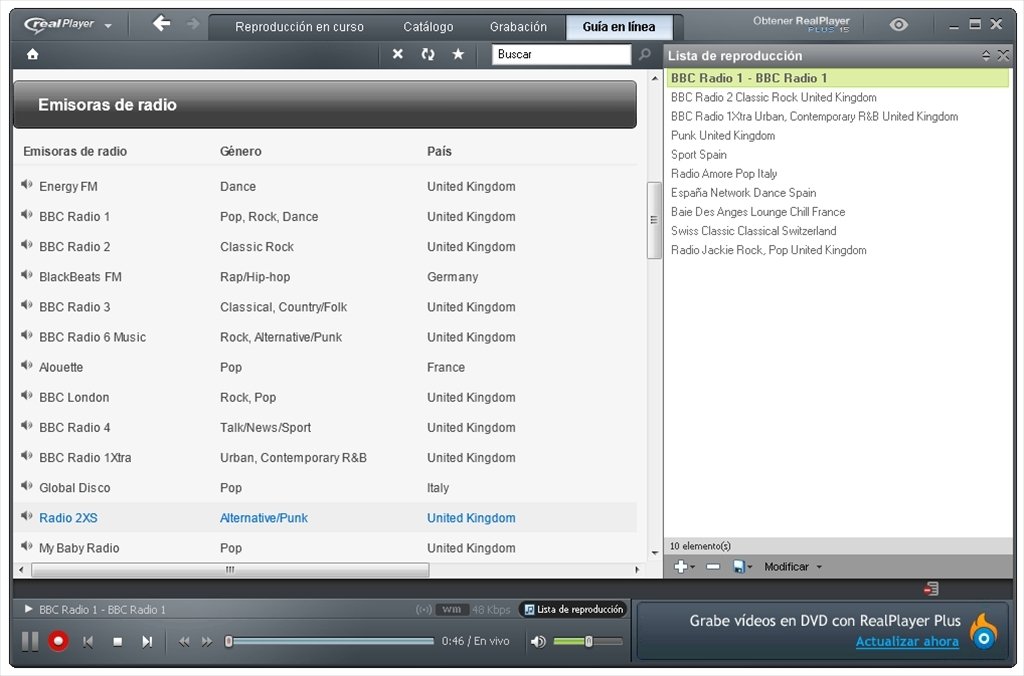Image resolution: width=1024 pixels, height=676 pixels.
Task: Click BBC Radio 4 station name
Action: tap(75, 427)
